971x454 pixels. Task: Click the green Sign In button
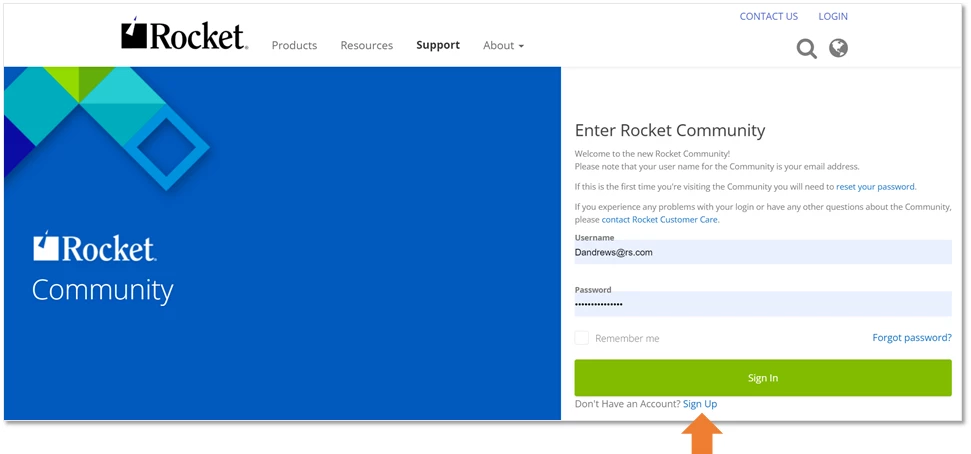pos(763,378)
